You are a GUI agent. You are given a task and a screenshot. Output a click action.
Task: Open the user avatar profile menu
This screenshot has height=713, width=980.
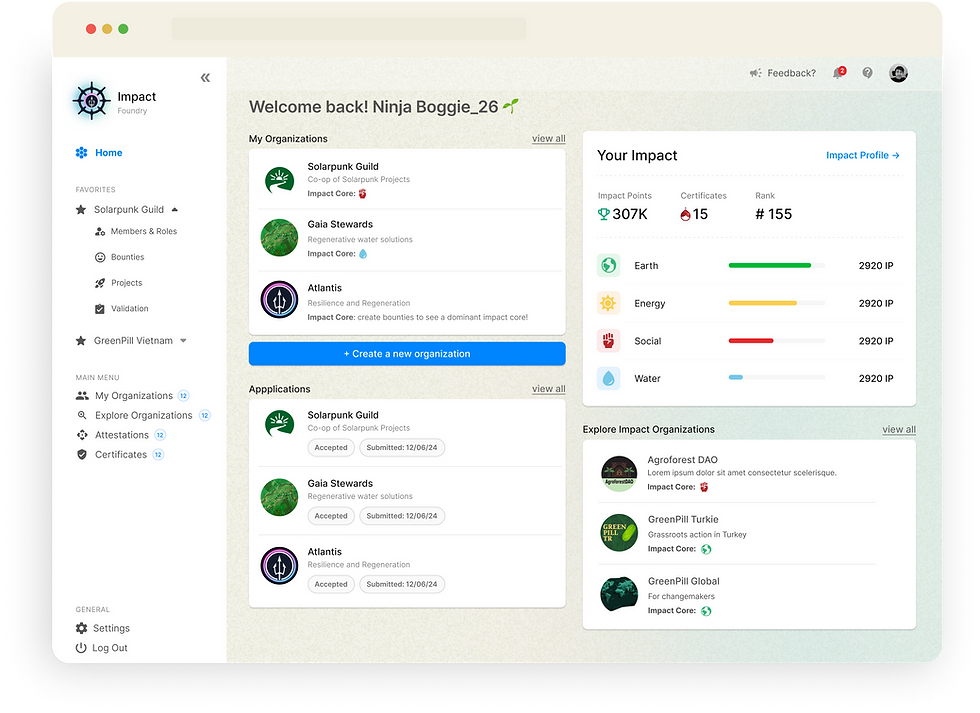[x=898, y=73]
